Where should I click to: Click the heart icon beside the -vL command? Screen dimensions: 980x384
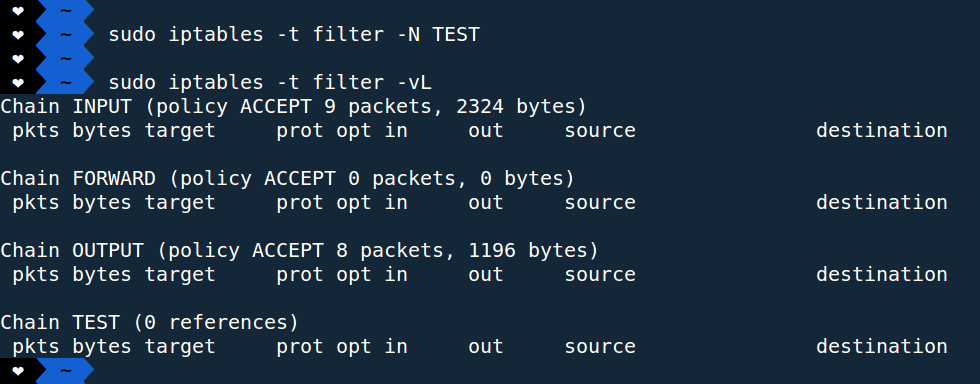coord(18,83)
